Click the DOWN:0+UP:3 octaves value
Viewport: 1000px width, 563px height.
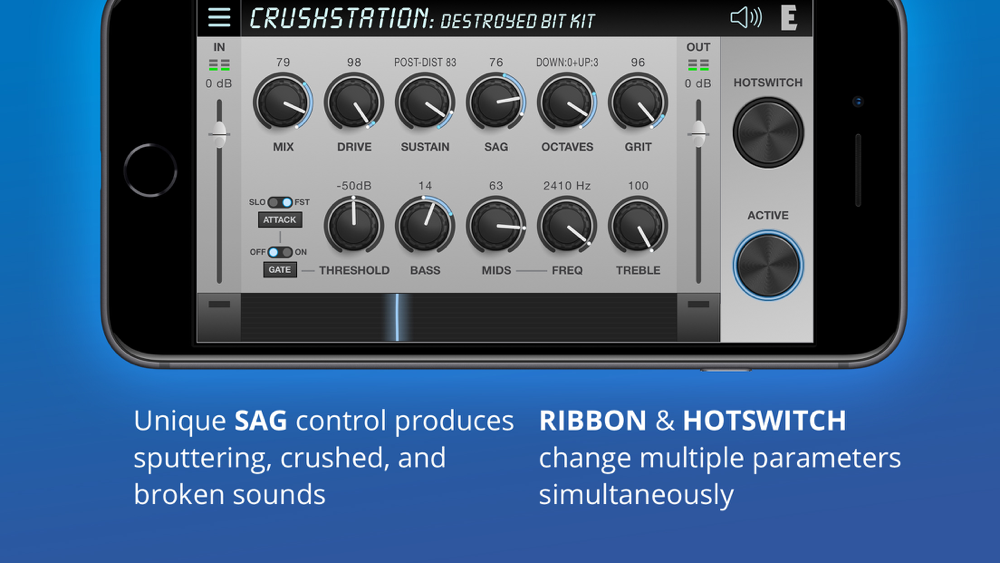click(x=567, y=62)
